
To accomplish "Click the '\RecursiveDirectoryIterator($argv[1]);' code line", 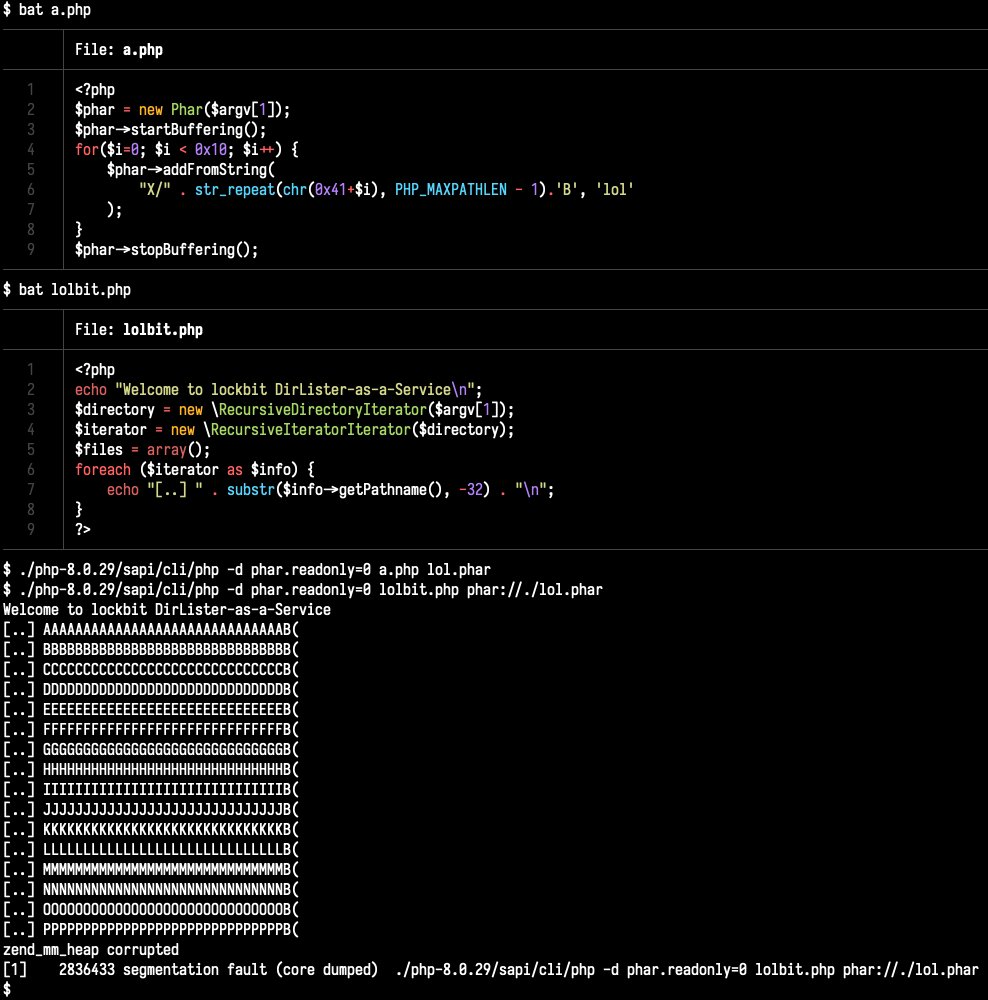I will click(x=294, y=409).
